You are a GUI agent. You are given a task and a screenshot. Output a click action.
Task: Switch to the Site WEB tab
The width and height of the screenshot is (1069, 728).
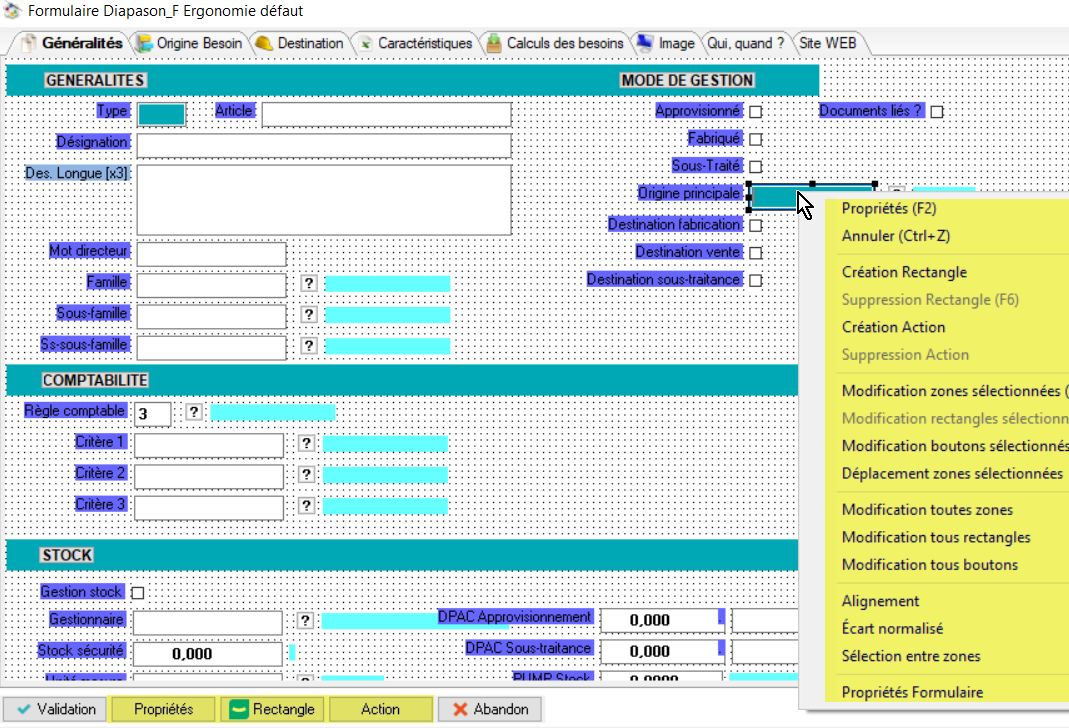coord(827,43)
